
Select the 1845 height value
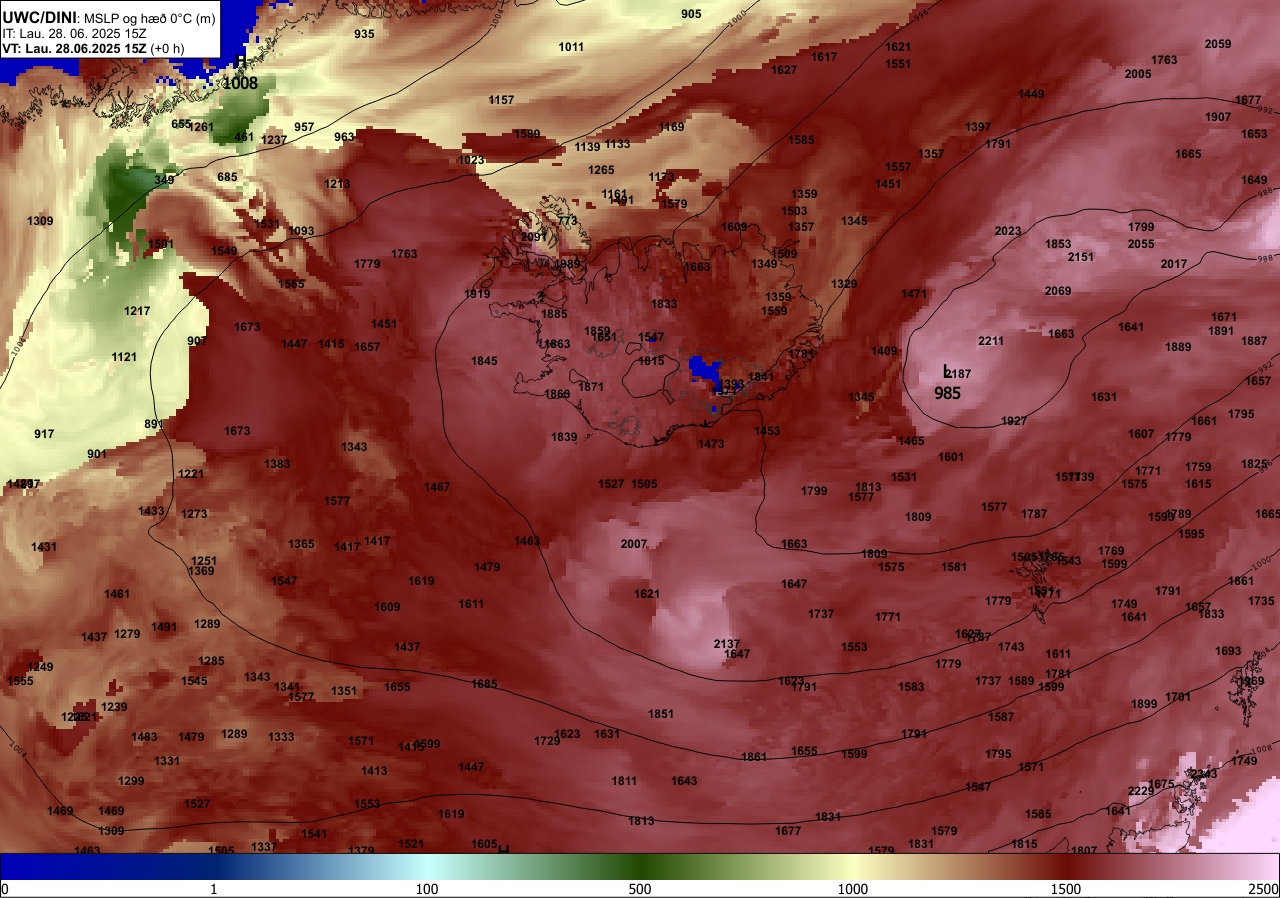(484, 361)
